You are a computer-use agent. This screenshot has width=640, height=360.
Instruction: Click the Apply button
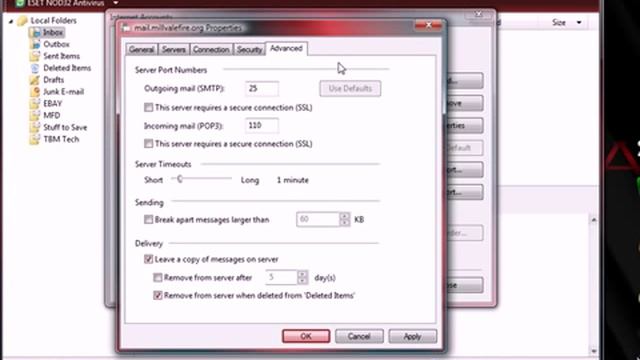pos(412,336)
